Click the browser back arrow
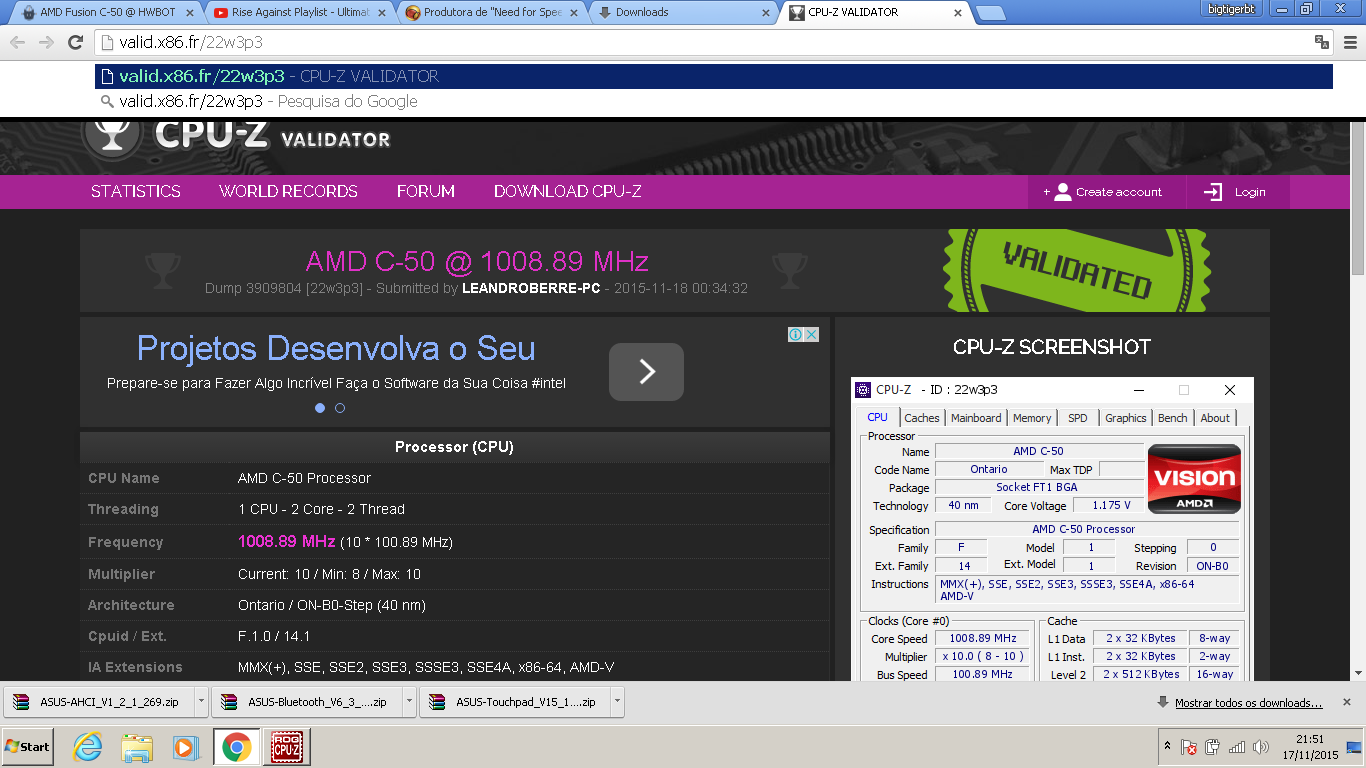The image size is (1366, 768). click(17, 42)
